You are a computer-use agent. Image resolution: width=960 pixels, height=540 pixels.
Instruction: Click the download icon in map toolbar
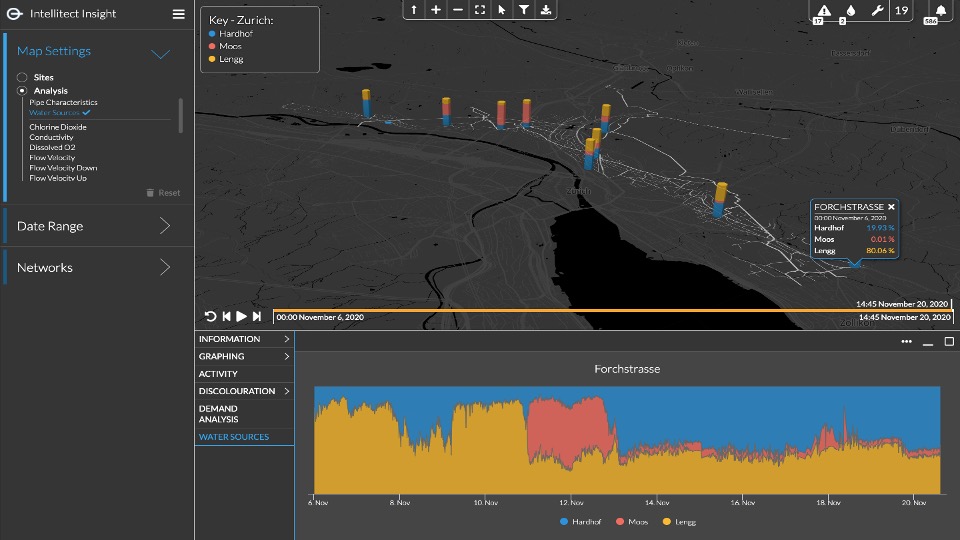[x=545, y=9]
